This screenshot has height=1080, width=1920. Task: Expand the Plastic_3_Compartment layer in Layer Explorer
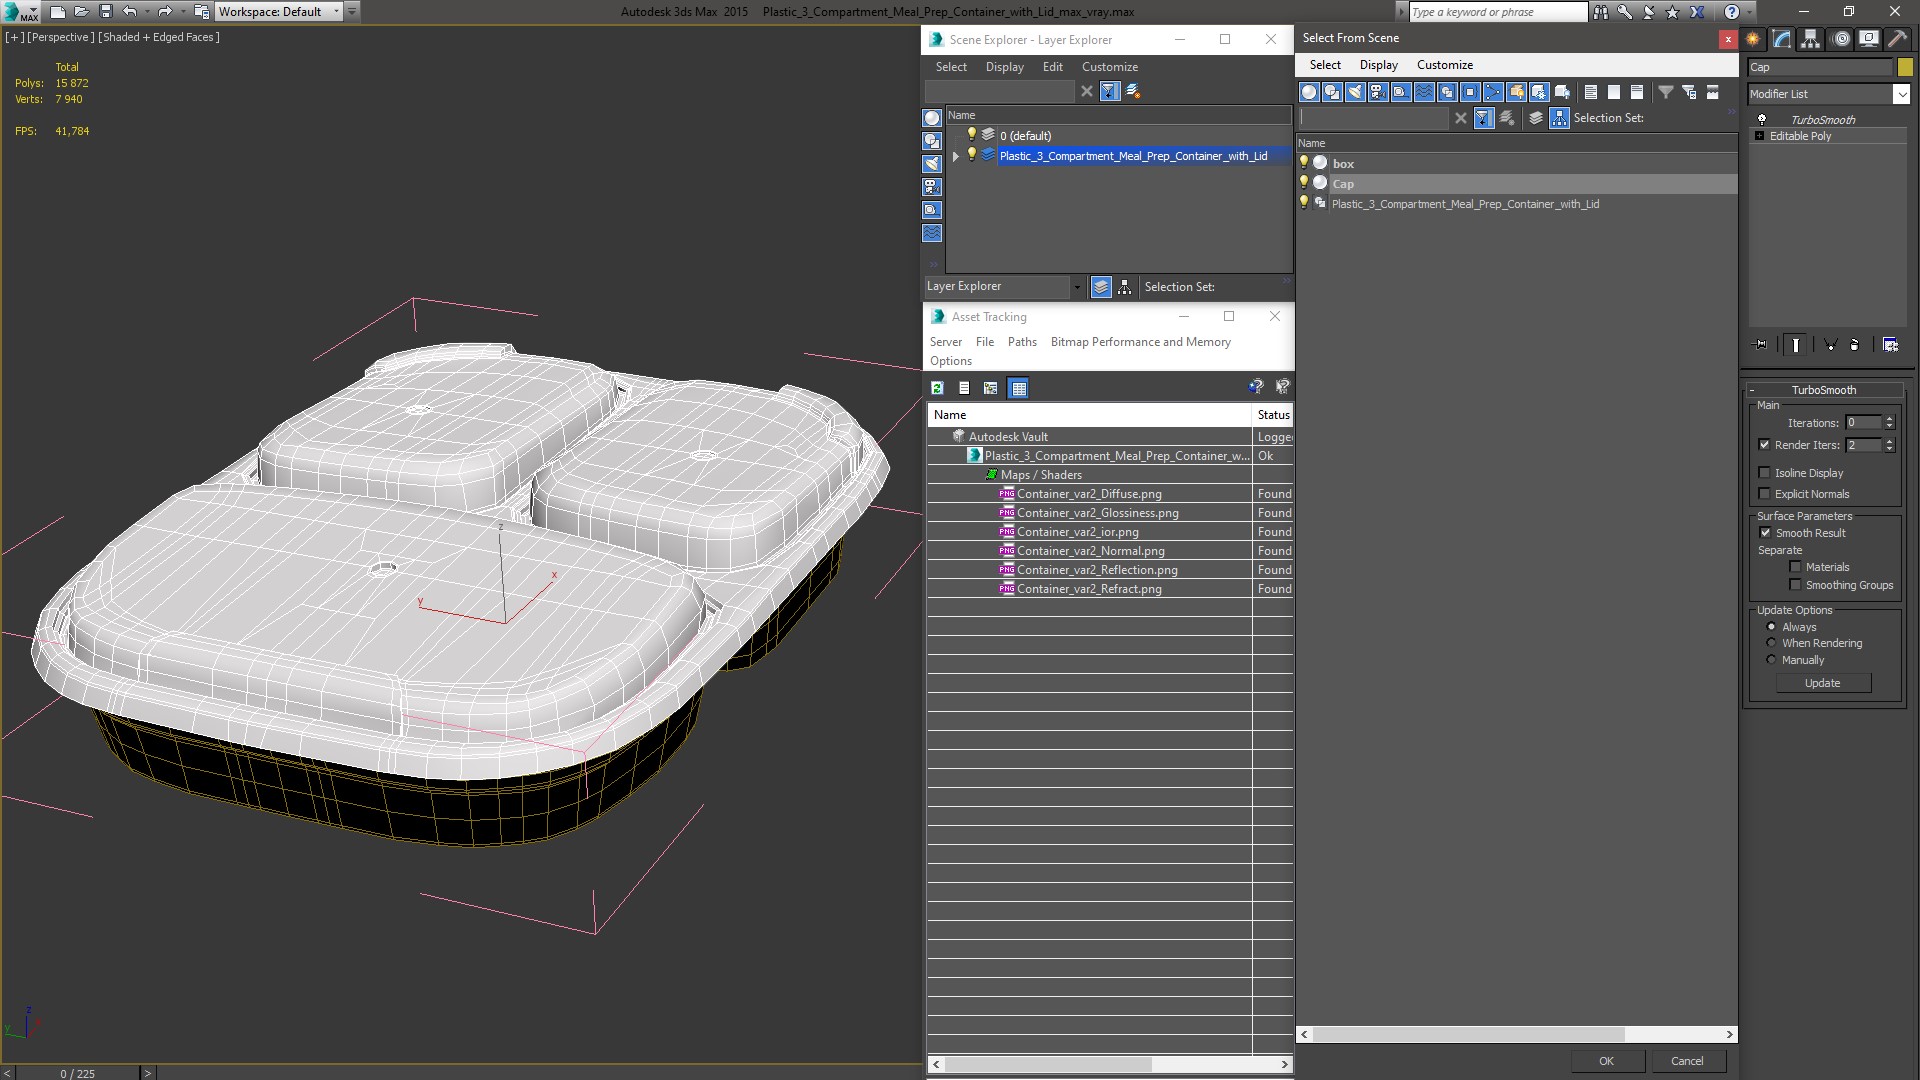[x=956, y=156]
